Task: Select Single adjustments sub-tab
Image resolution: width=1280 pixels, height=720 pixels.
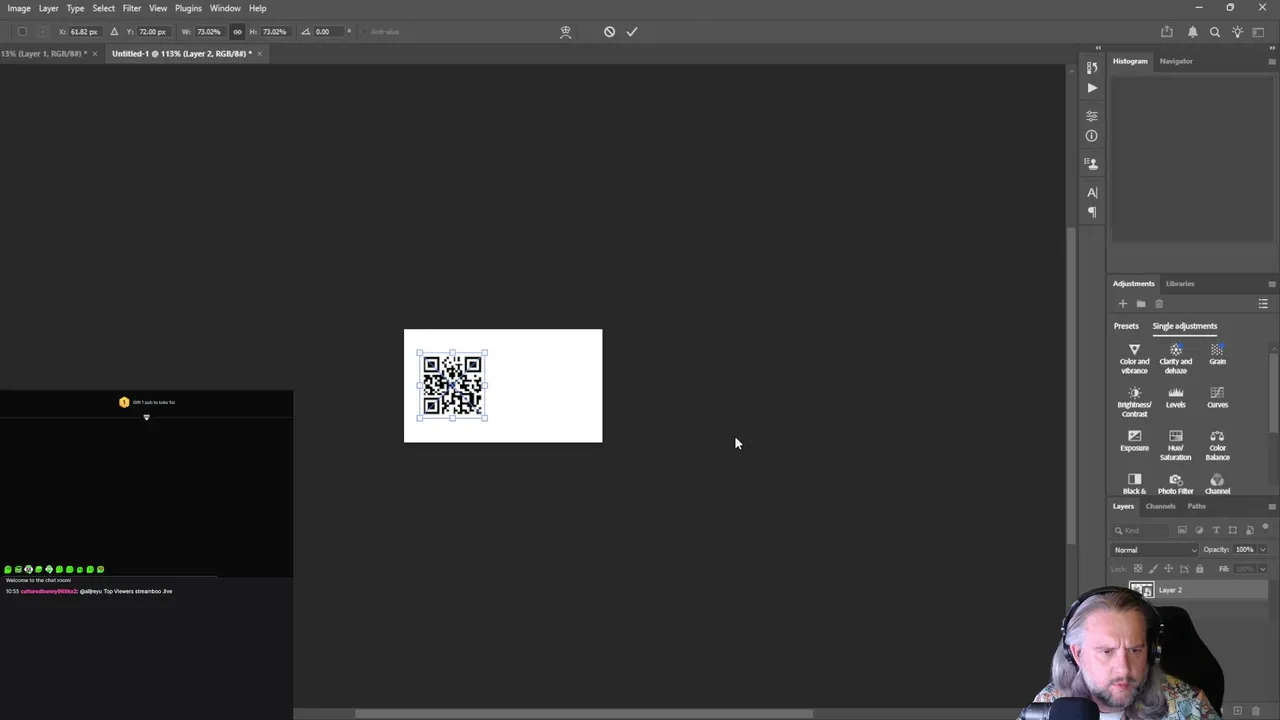Action: [x=1185, y=326]
